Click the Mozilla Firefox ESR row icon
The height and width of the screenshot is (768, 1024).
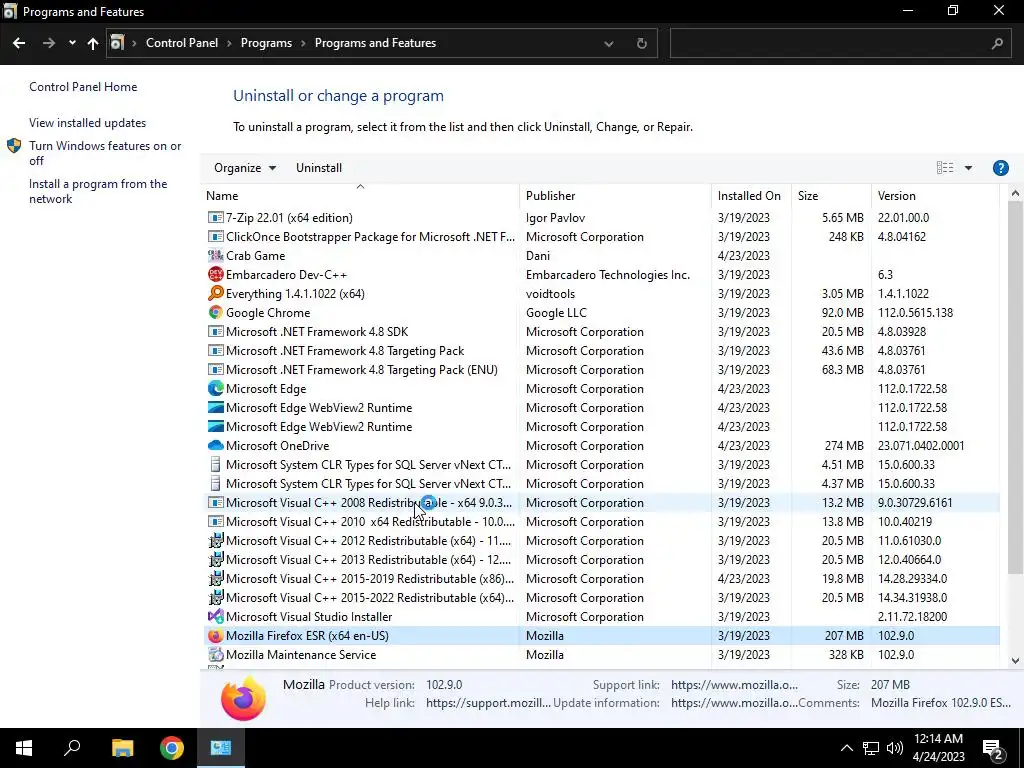(x=216, y=635)
